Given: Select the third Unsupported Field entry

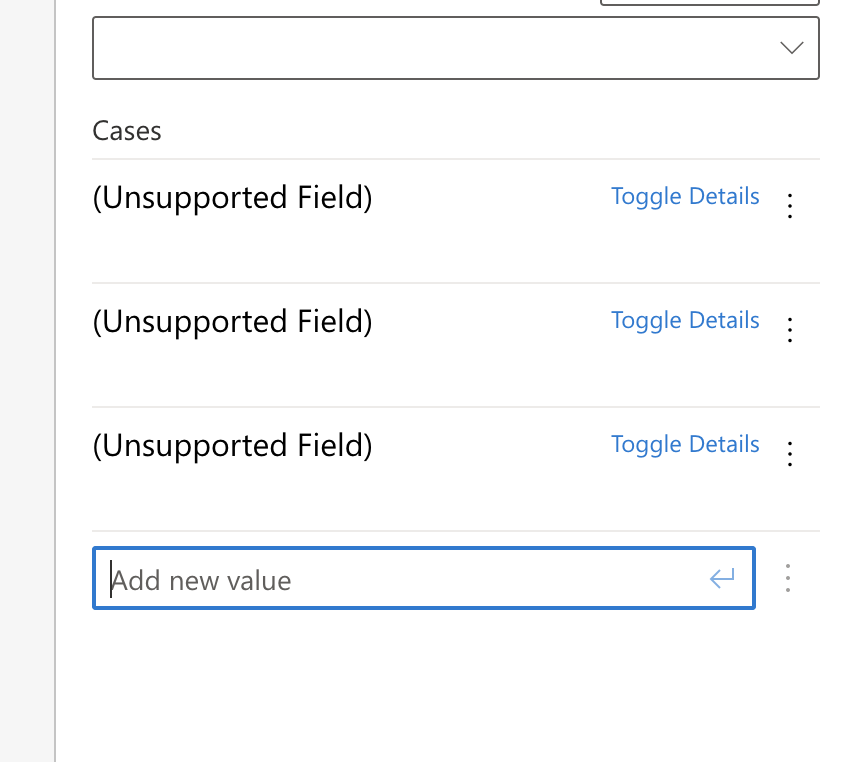Looking at the screenshot, I should coord(232,446).
